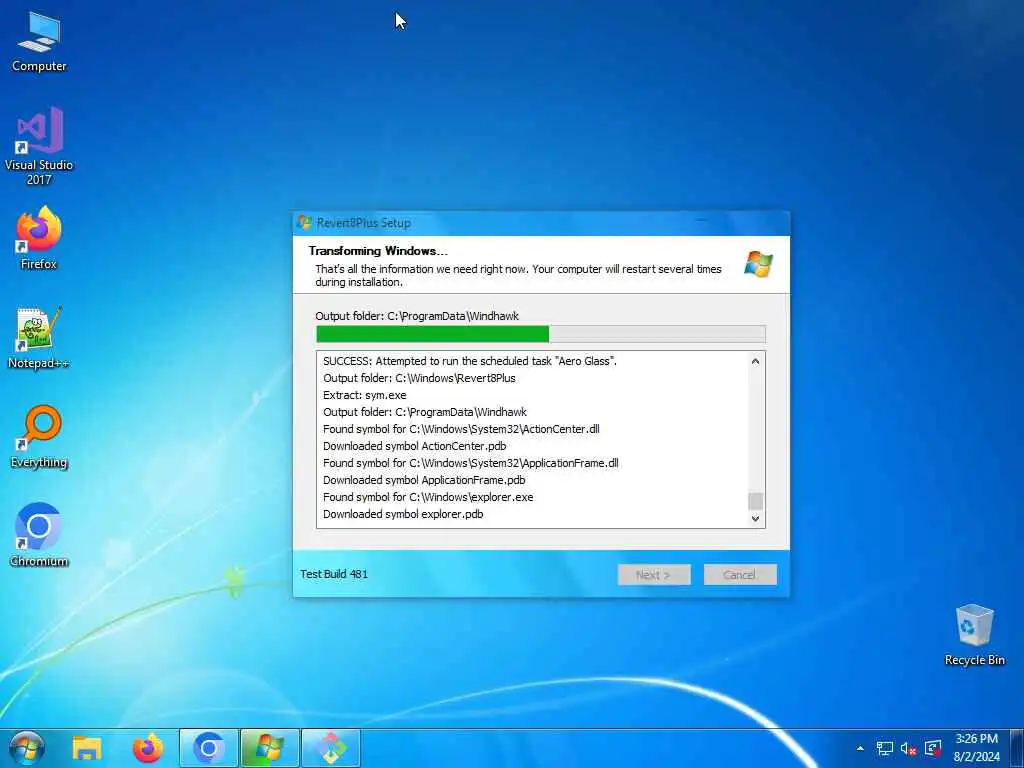The image size is (1024, 768).
Task: Click the Cancel button in setup
Action: coord(740,575)
